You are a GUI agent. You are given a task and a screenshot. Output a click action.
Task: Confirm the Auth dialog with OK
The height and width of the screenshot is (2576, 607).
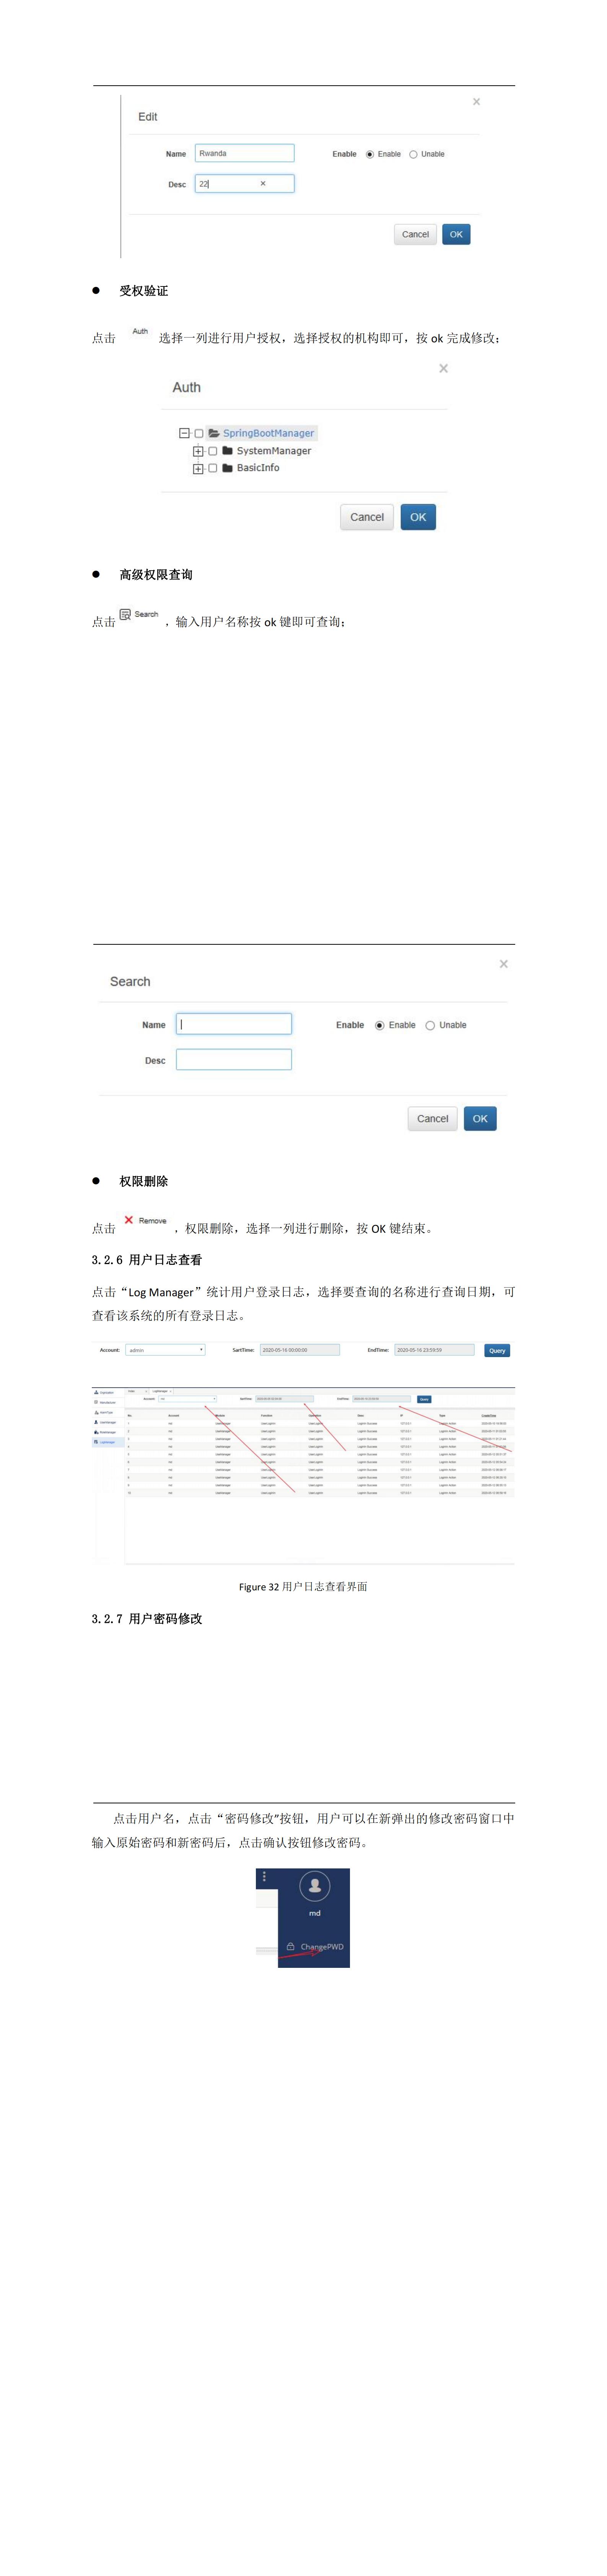(x=418, y=517)
